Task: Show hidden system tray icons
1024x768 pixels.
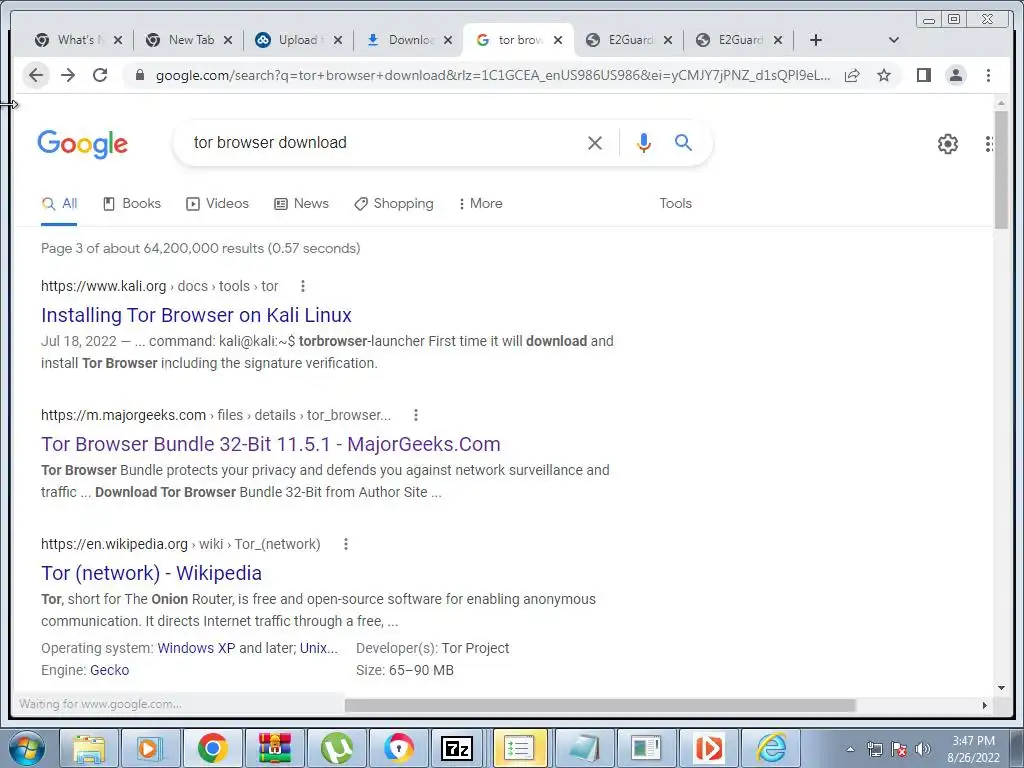Action: pos(850,749)
